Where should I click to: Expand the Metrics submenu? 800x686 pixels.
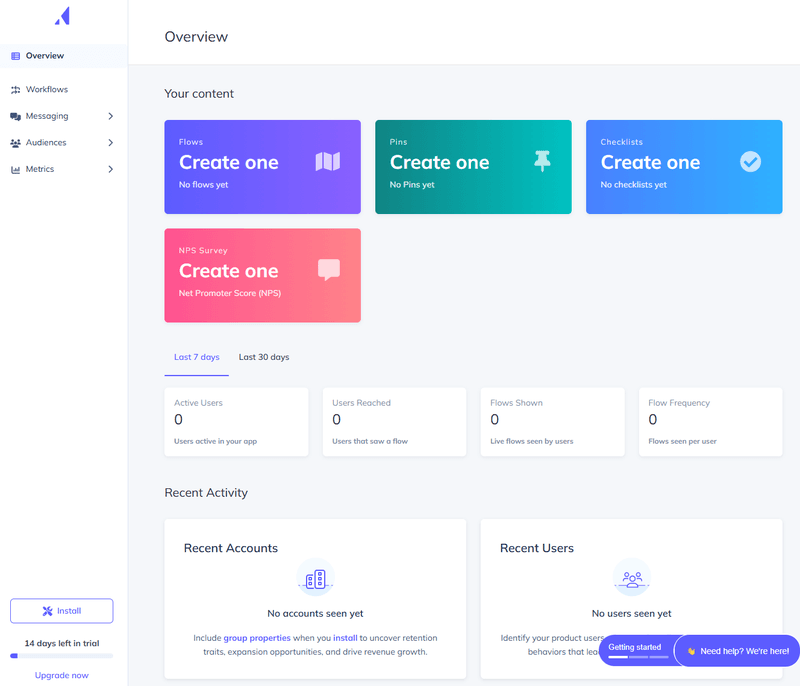pyautogui.click(x=113, y=169)
